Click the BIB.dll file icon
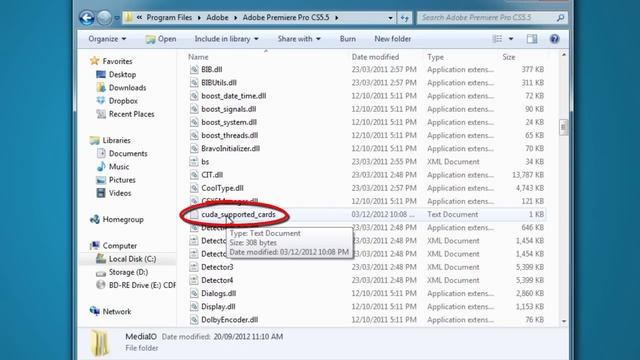Screen dimensions: 640x360 (194, 69)
